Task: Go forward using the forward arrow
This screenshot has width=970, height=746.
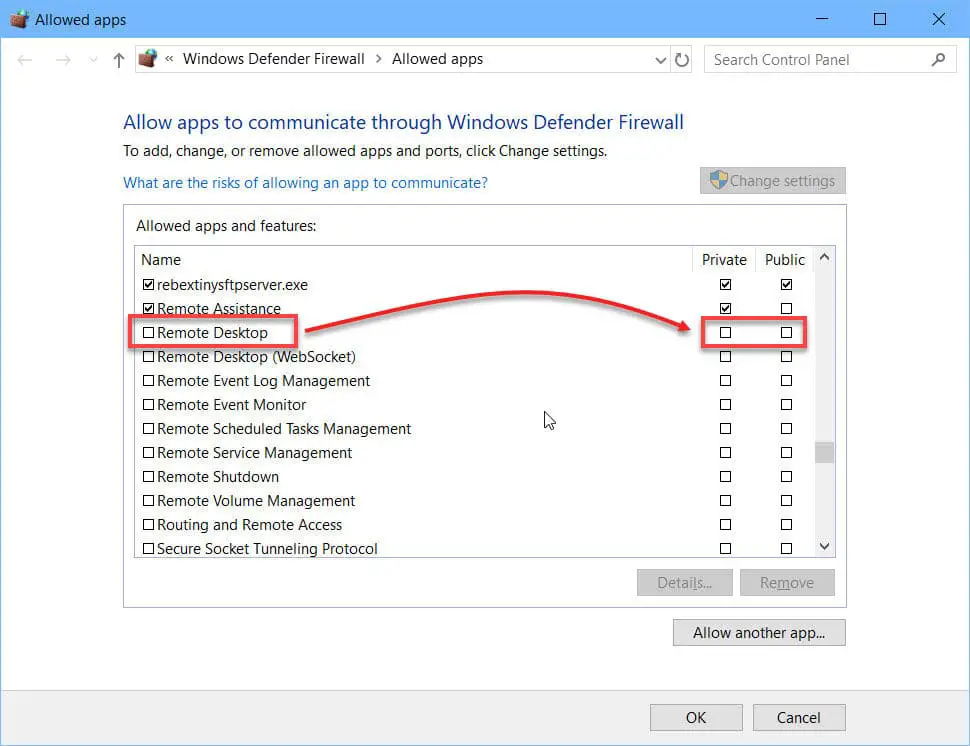Action: coord(62,60)
